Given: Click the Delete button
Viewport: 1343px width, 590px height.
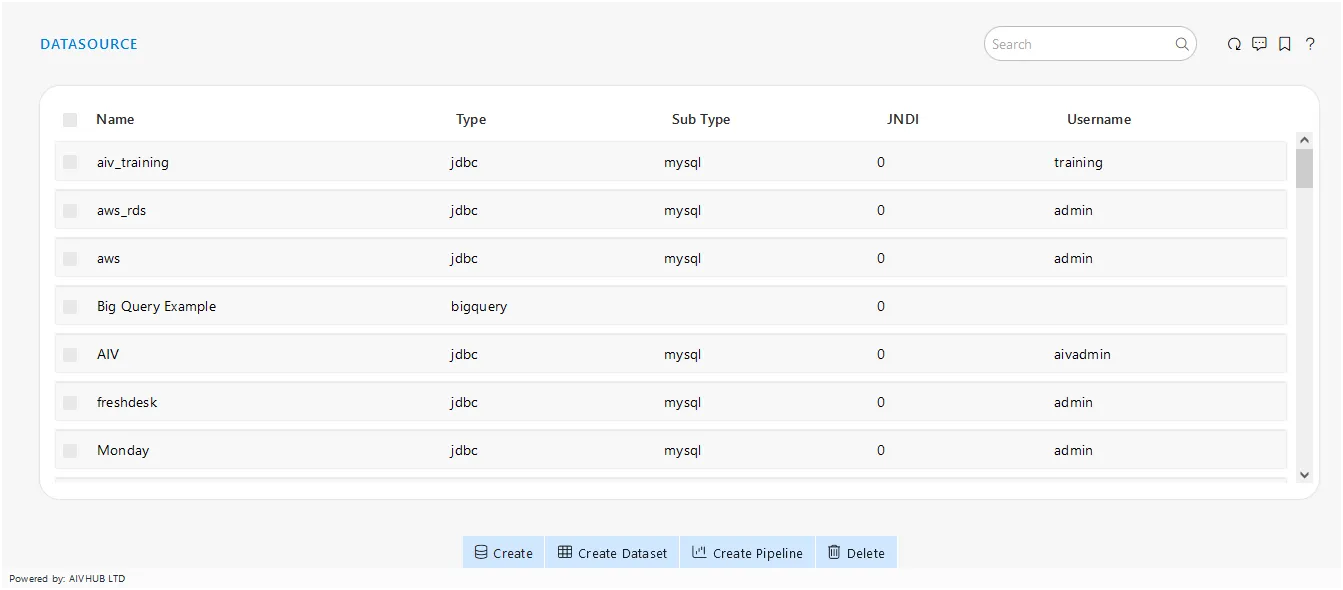Looking at the screenshot, I should pos(856,553).
